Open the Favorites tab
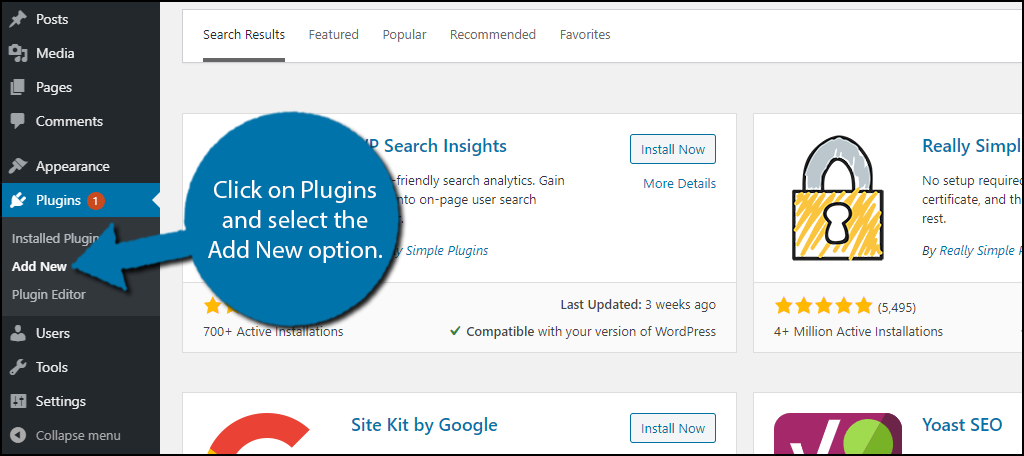Viewport: 1024px width, 456px height. [585, 35]
